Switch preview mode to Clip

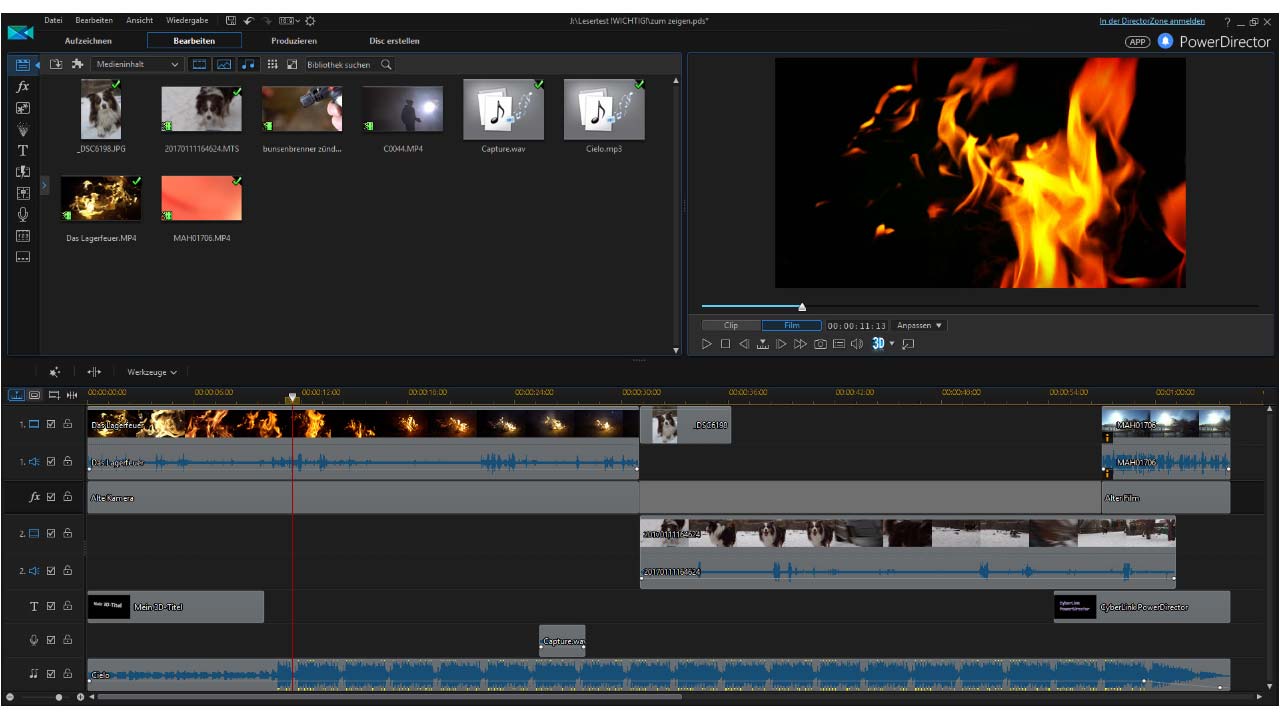tap(731, 326)
